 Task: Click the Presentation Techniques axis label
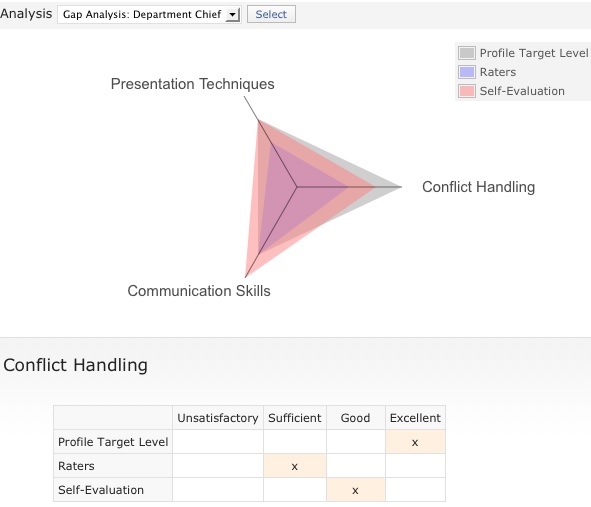[x=193, y=84]
